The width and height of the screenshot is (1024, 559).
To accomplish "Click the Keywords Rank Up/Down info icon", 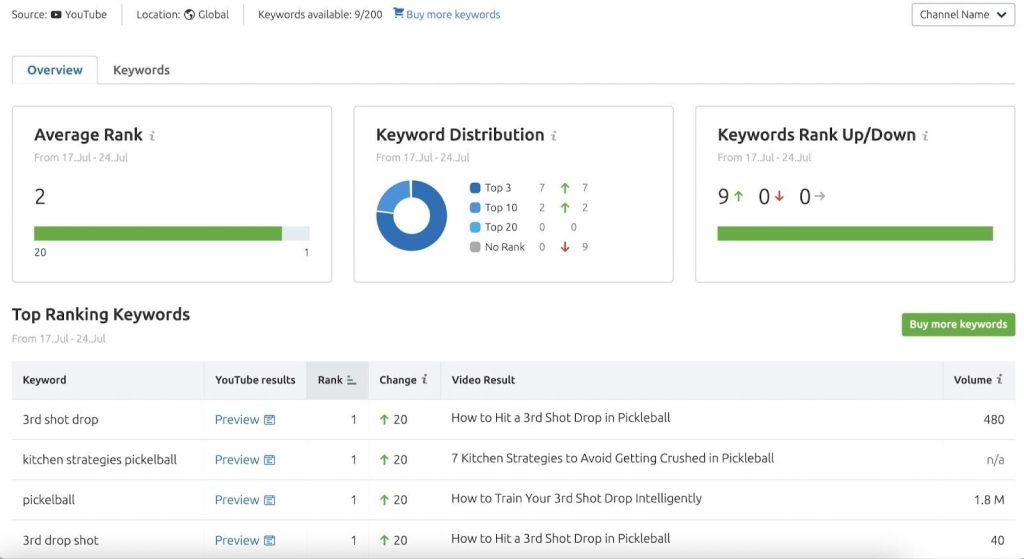I will tap(925, 136).
